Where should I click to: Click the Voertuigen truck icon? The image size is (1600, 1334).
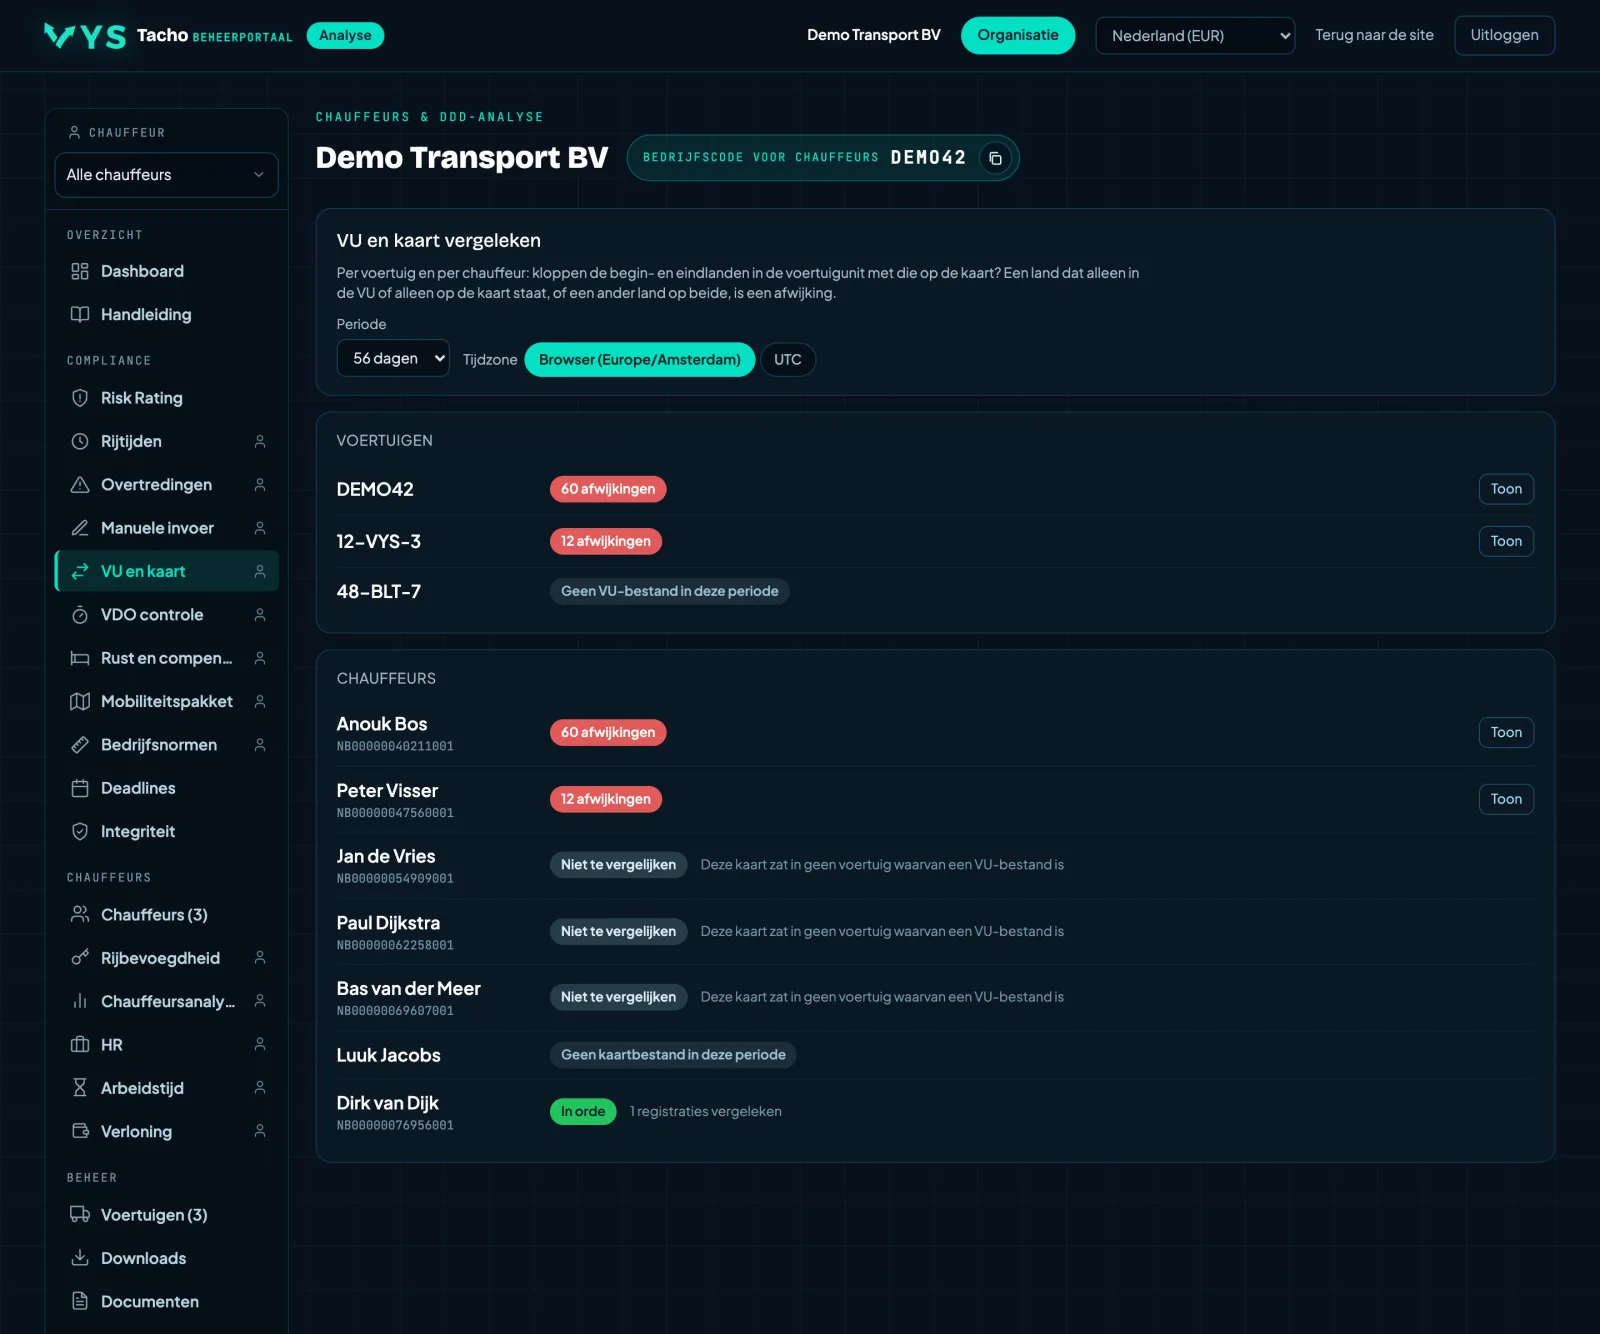coord(80,1215)
